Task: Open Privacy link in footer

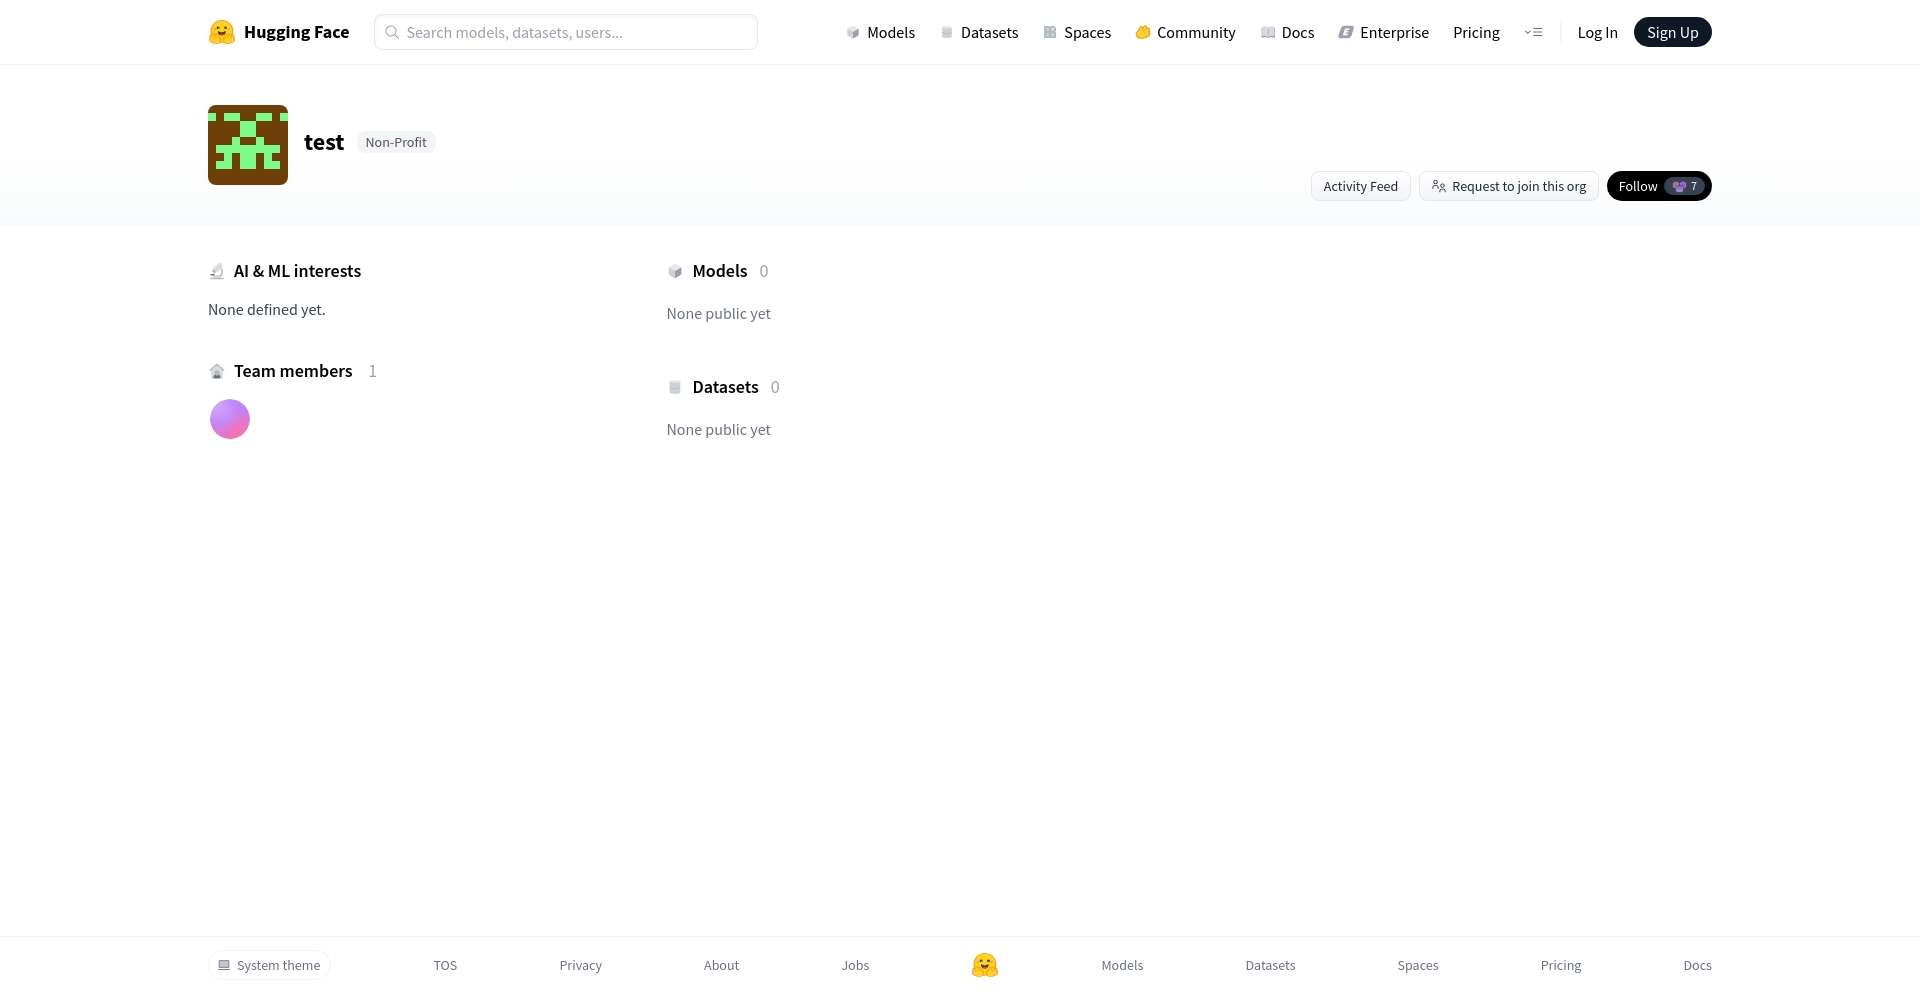Action: click(580, 965)
